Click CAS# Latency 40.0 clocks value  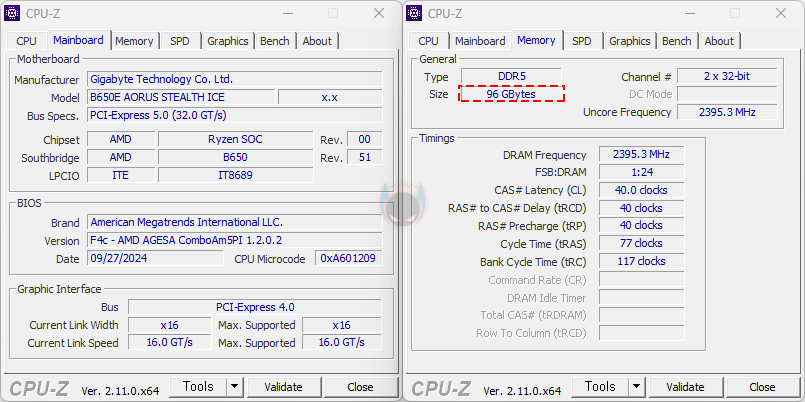[641, 190]
